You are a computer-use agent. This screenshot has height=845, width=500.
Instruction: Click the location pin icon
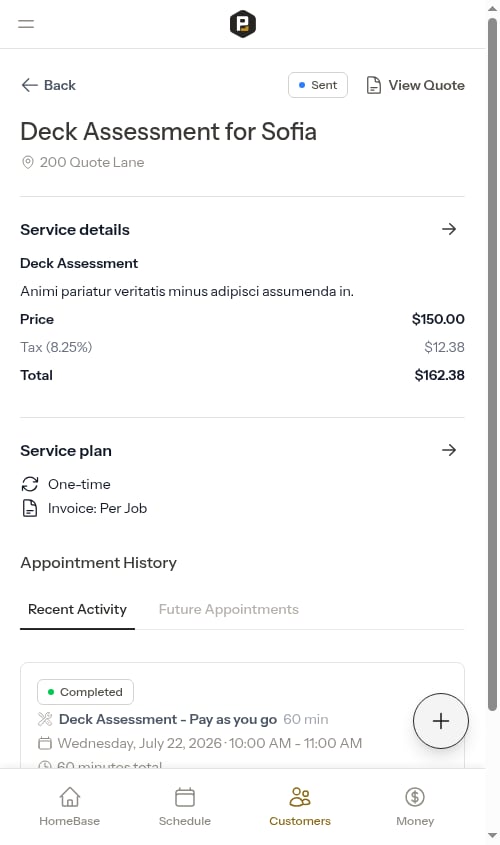click(x=27, y=162)
